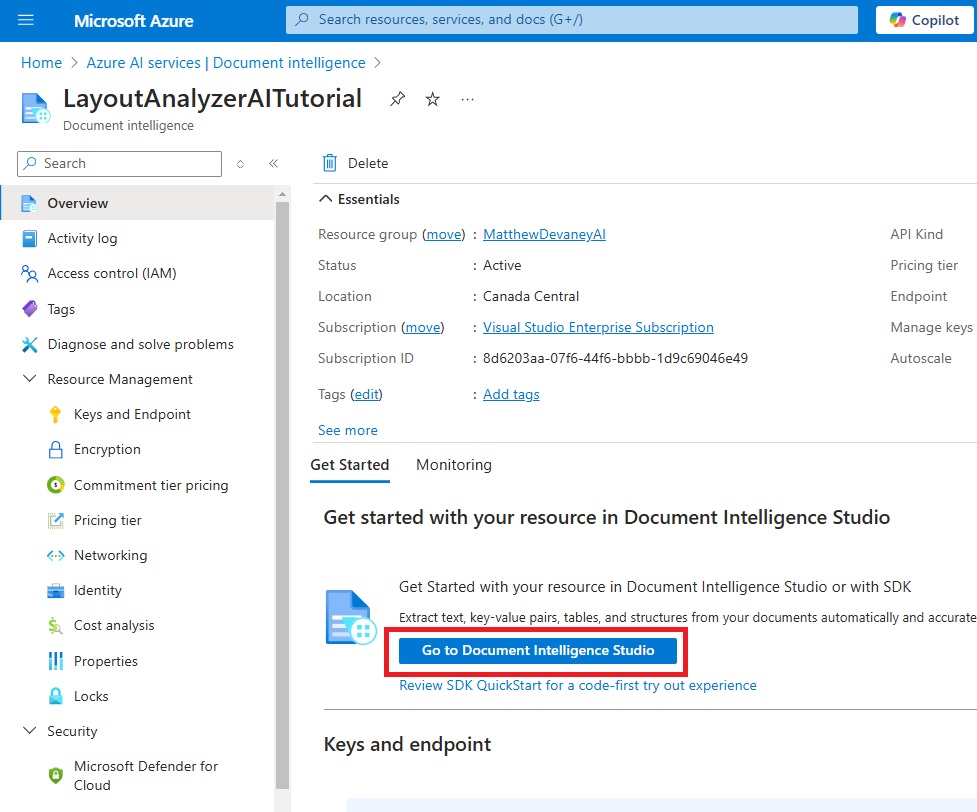Click the Resource group move link
Image resolution: width=977 pixels, height=812 pixels.
click(444, 234)
